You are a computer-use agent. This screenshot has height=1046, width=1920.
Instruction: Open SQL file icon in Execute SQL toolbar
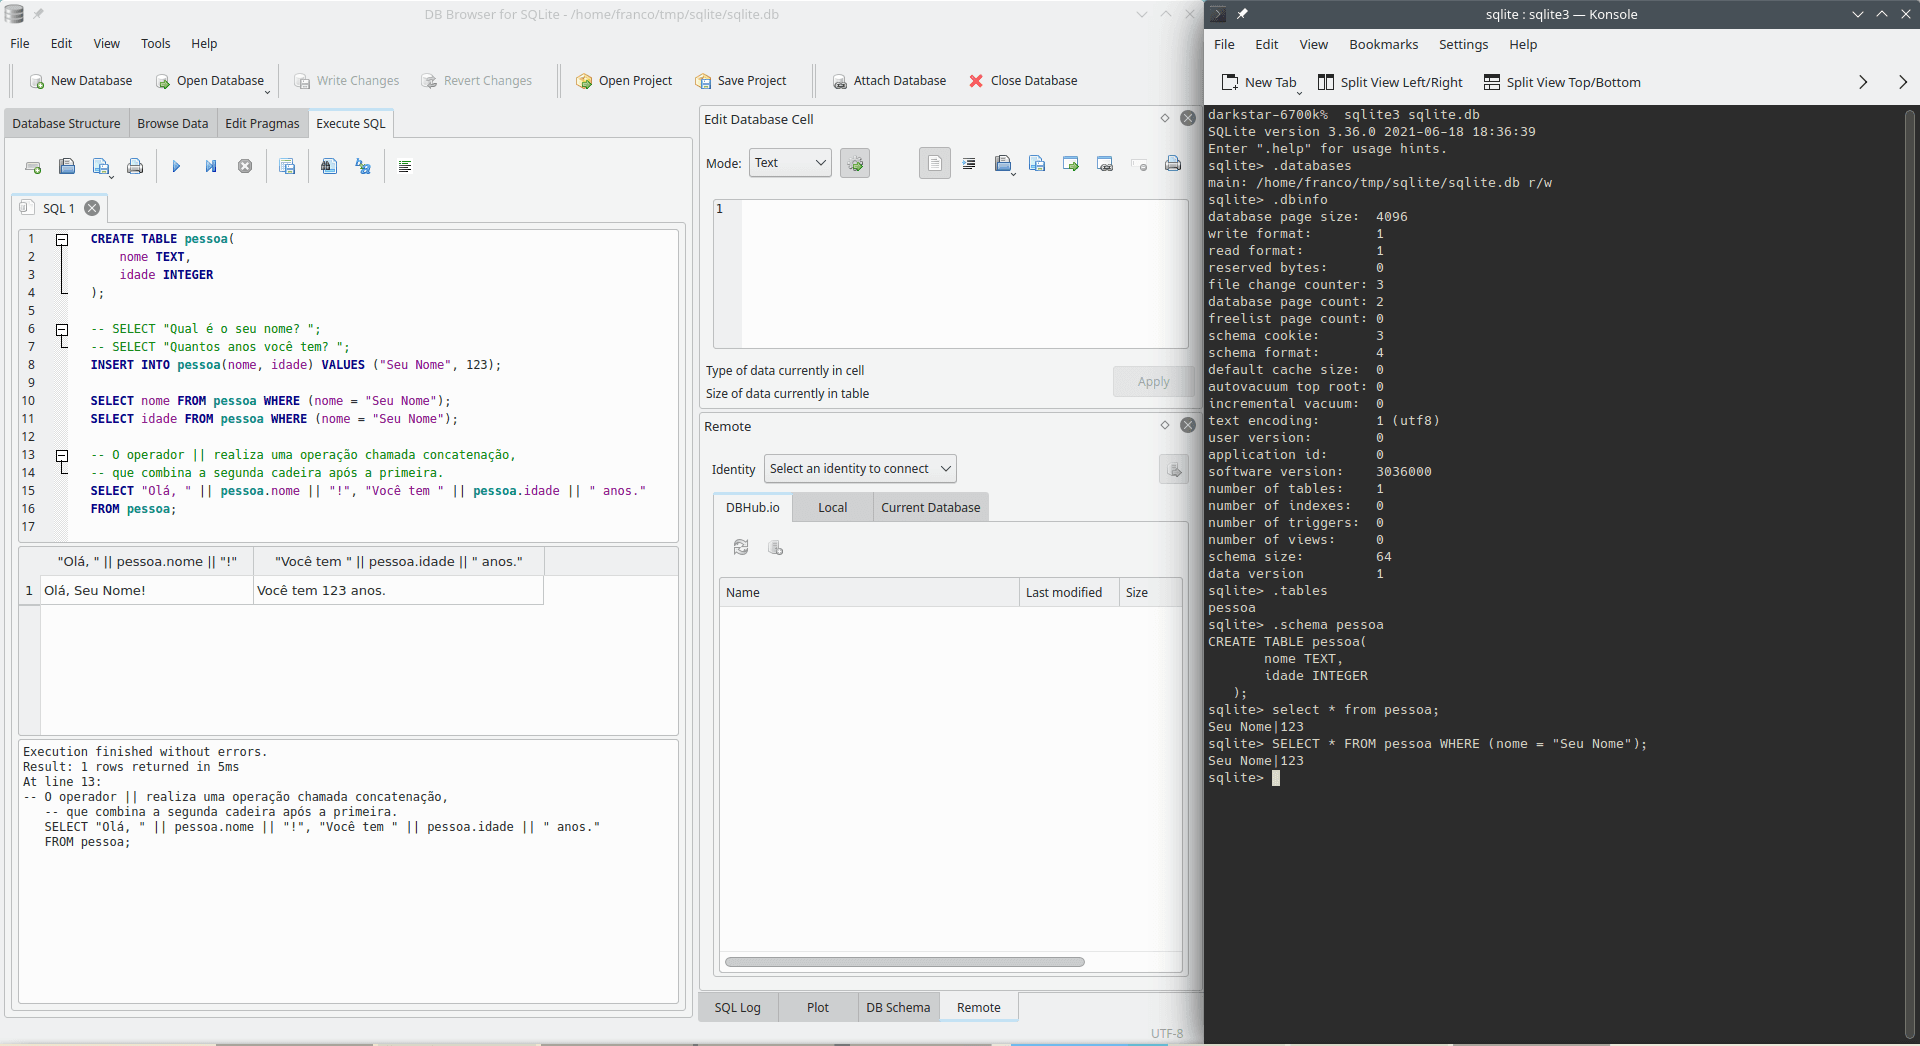67,166
